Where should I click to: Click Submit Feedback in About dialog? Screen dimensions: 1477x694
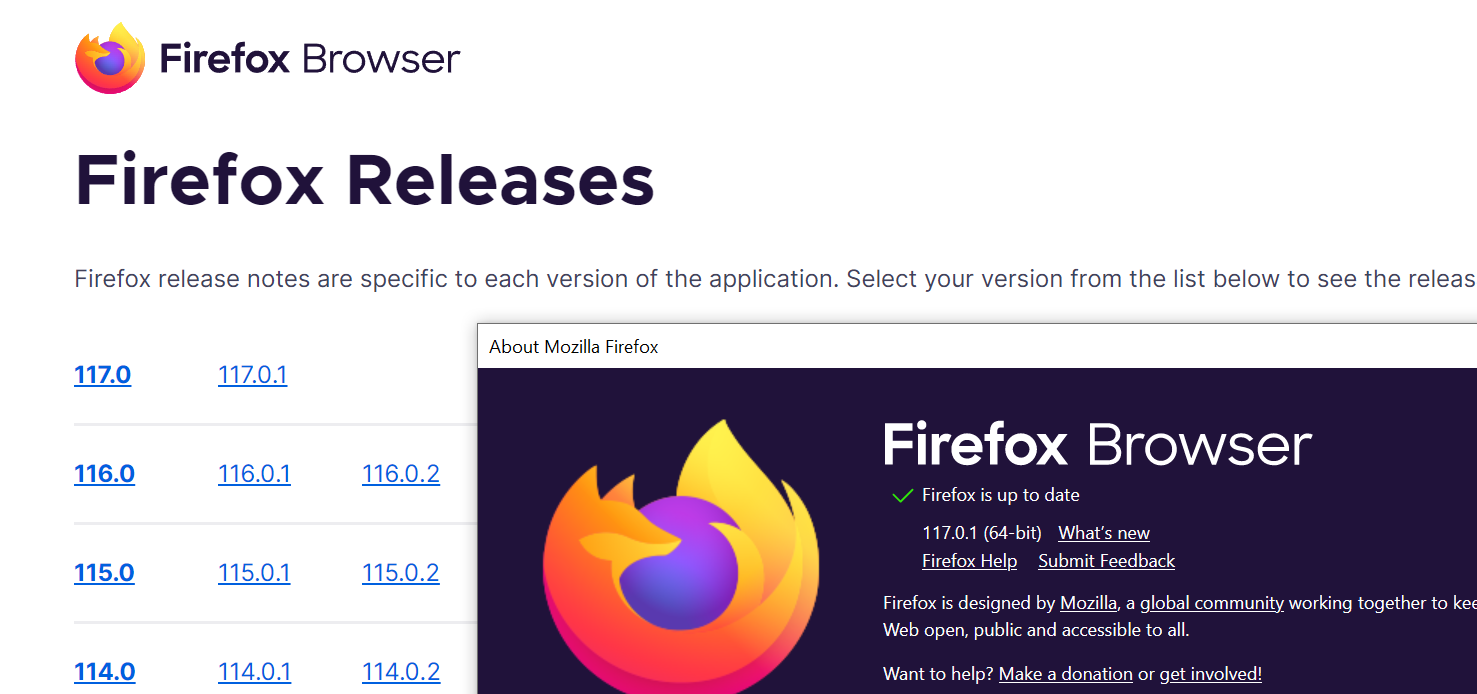(x=1106, y=561)
